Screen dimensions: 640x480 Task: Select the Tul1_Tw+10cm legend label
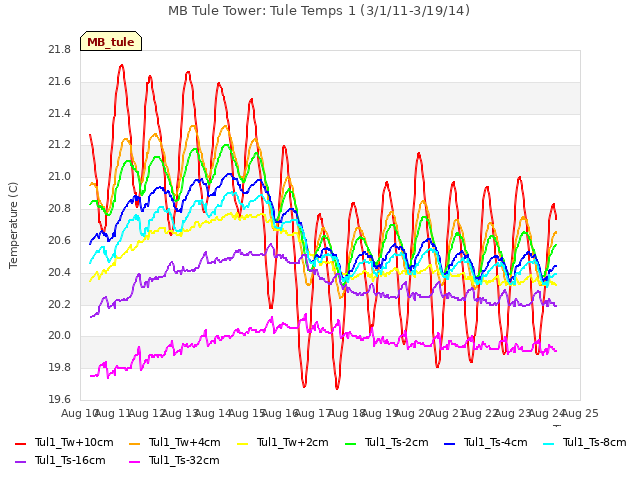74,442
